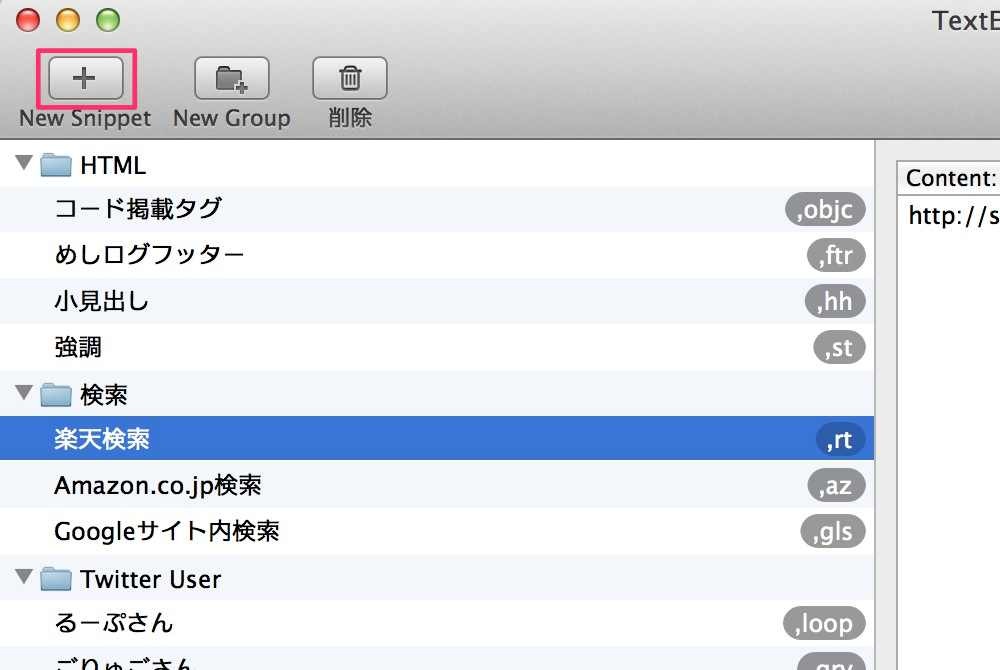This screenshot has width=1000, height=670.
Task: Select the 検索 folder icon
Action: click(56, 395)
